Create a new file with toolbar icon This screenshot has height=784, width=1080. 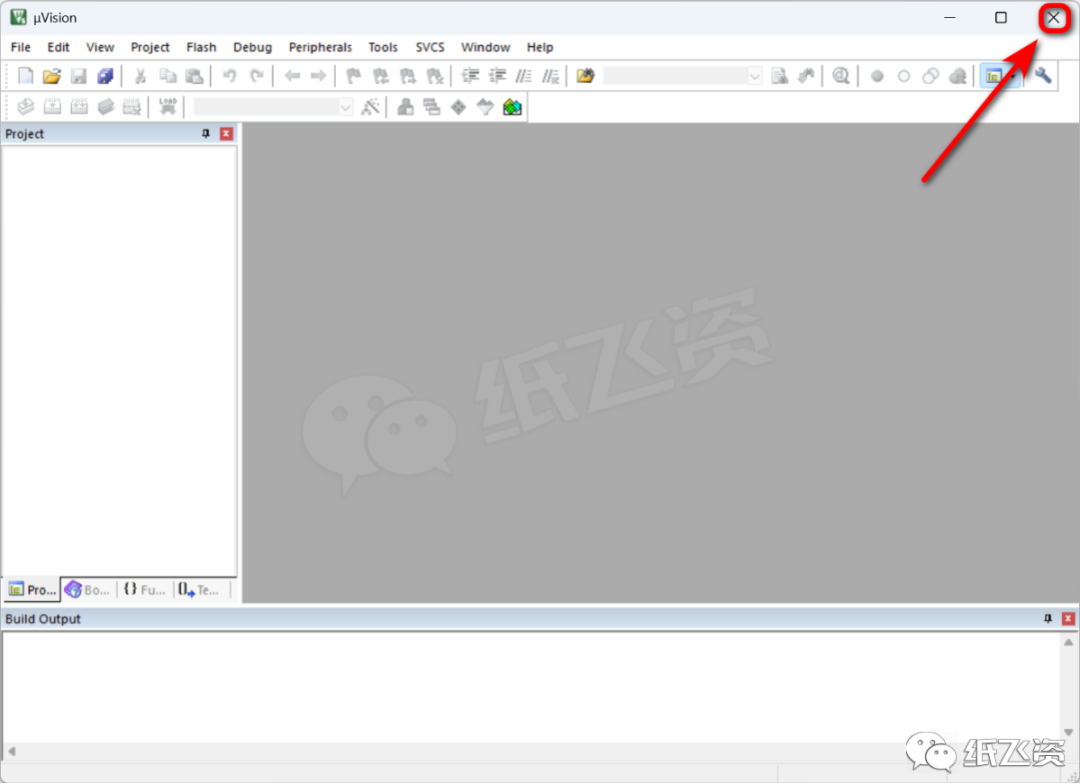(x=25, y=76)
